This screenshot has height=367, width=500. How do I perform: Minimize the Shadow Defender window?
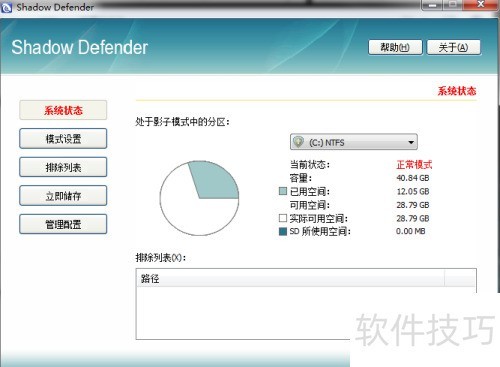coord(432,5)
